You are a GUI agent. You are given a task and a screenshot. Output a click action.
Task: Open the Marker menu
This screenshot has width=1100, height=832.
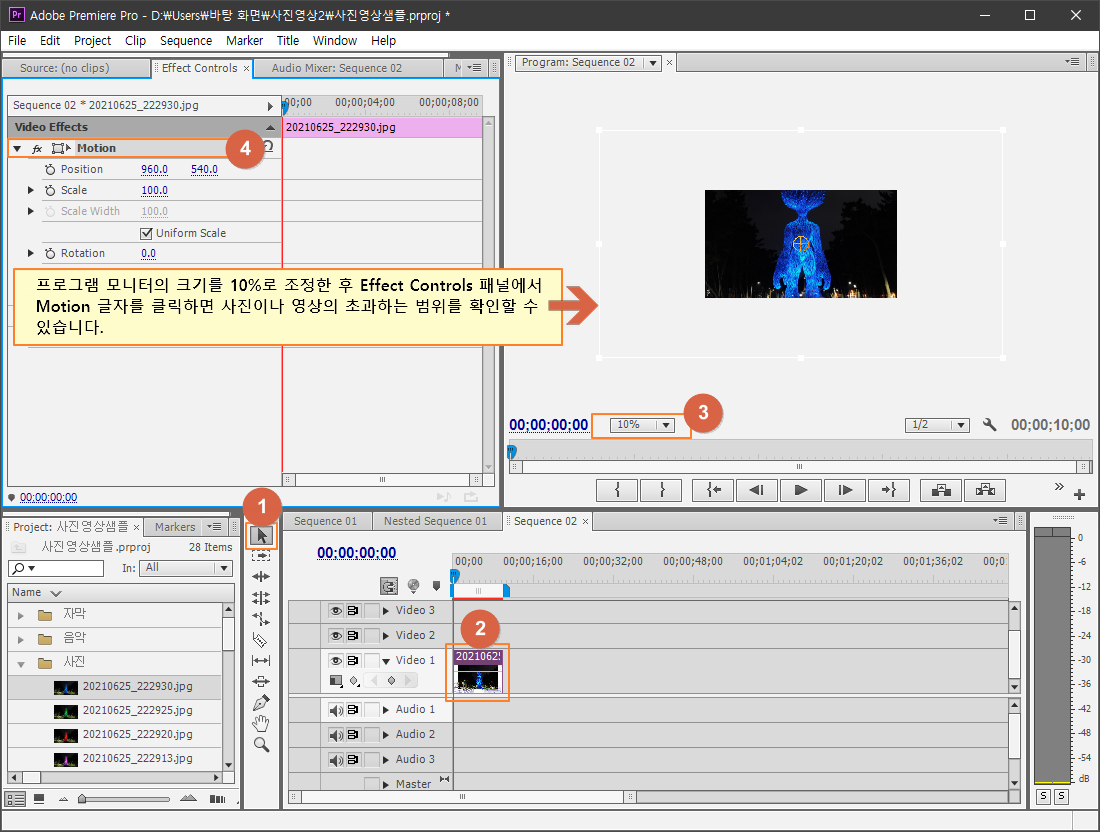[244, 41]
